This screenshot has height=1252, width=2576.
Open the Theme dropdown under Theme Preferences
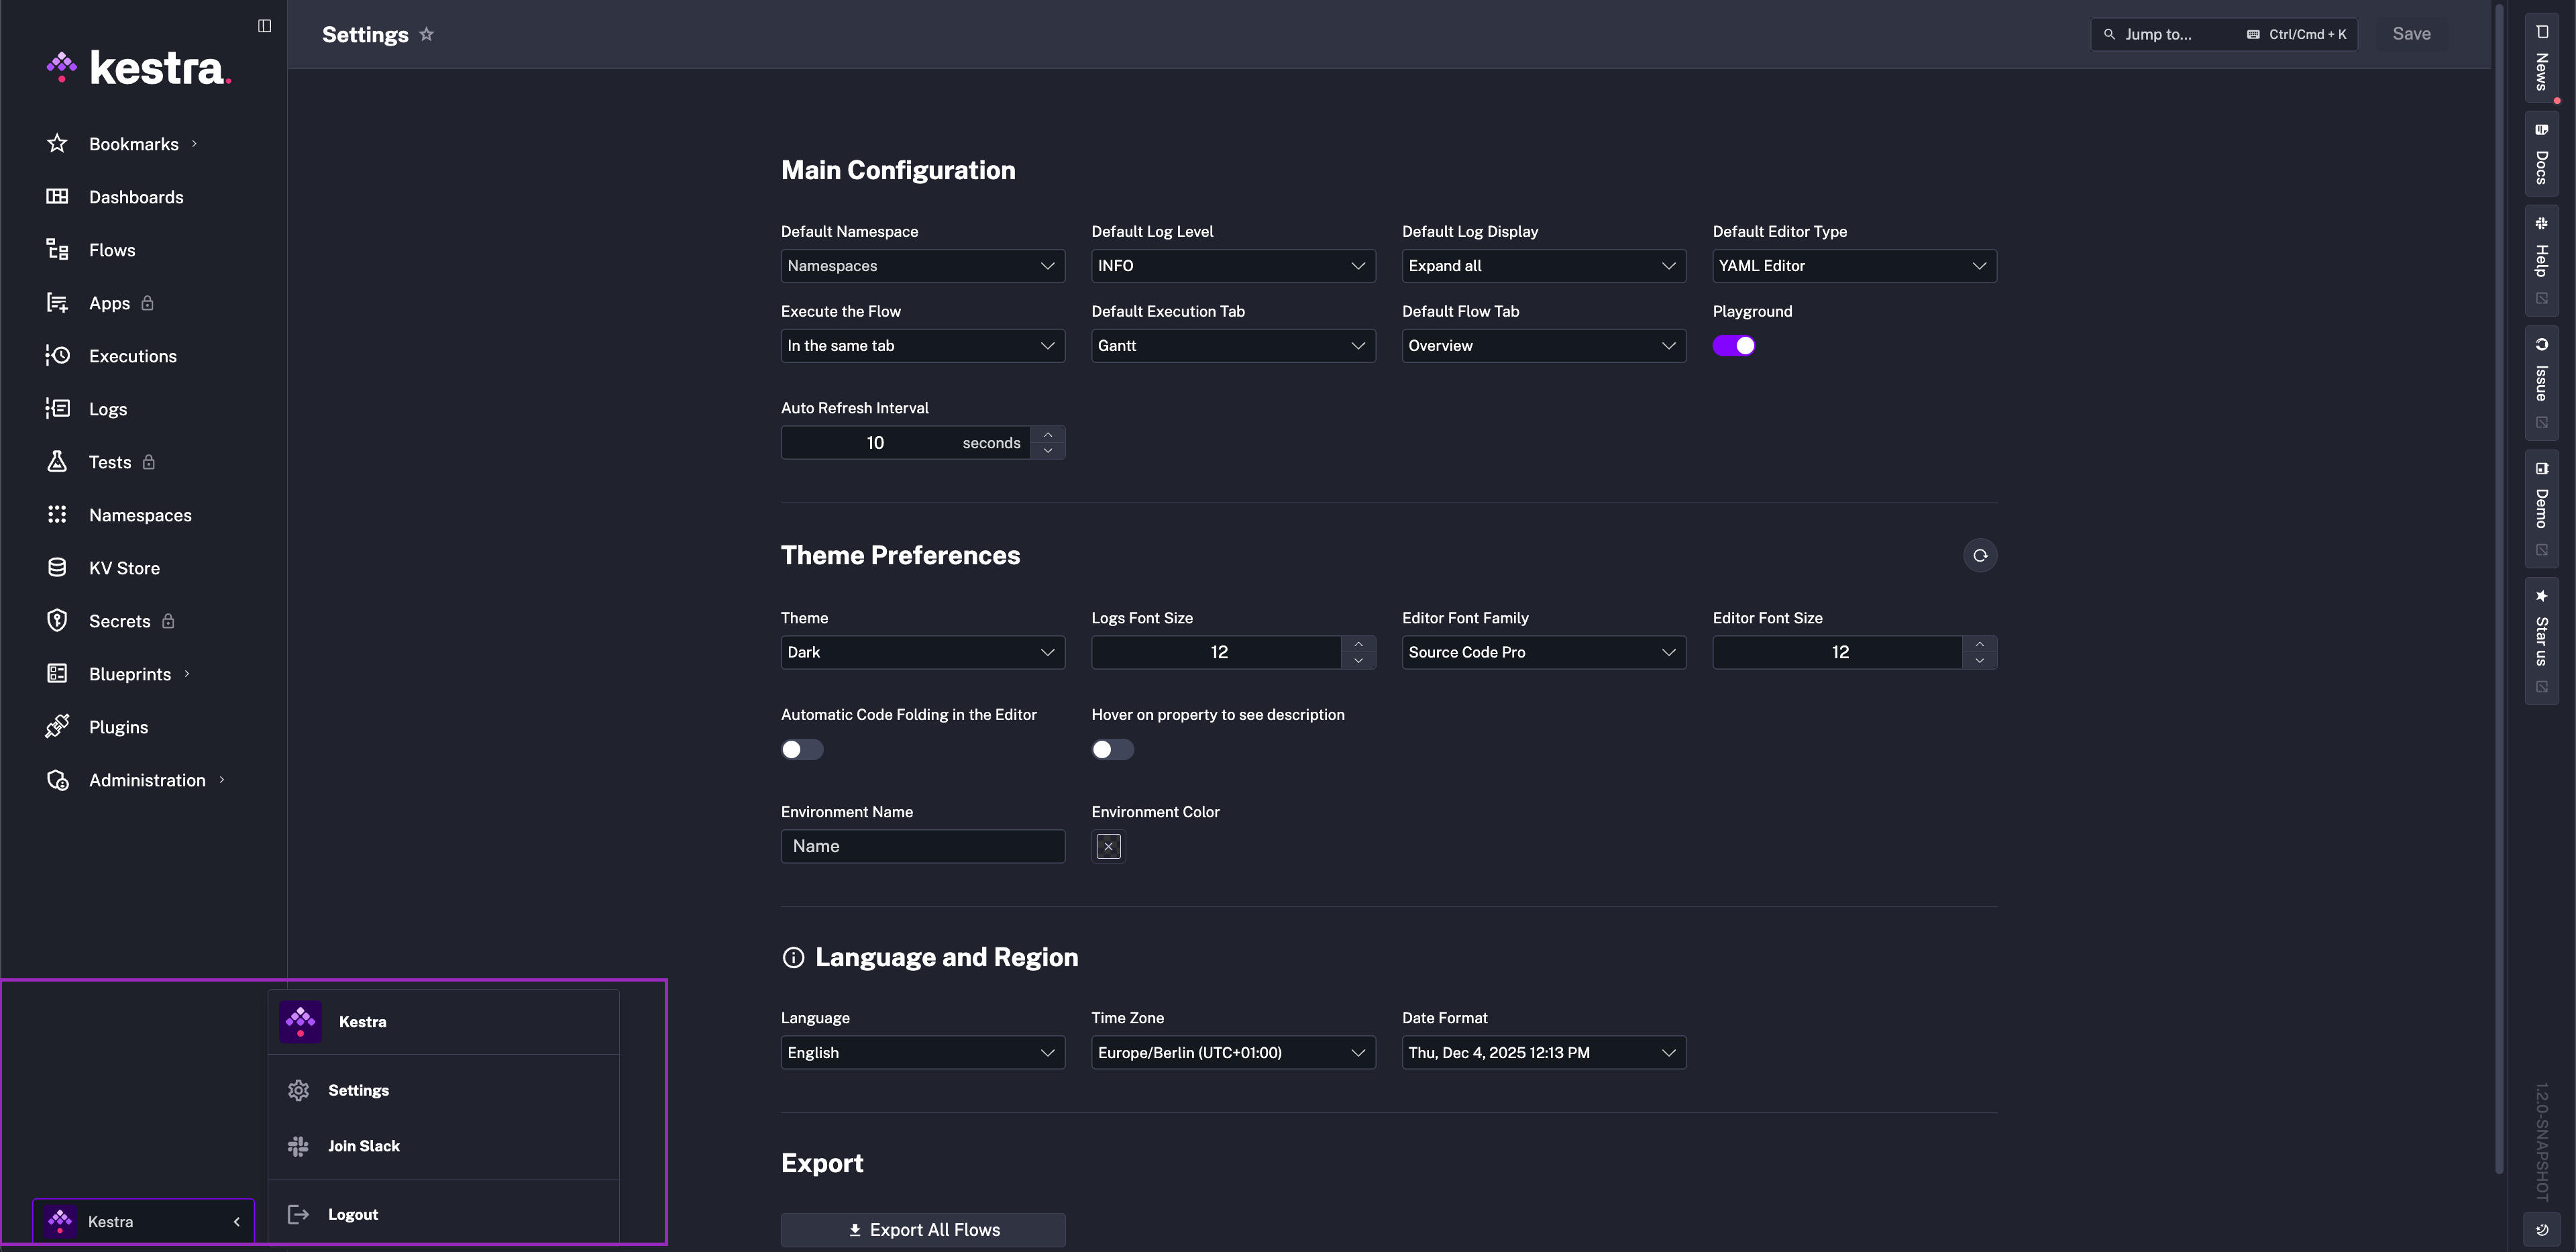(x=922, y=652)
